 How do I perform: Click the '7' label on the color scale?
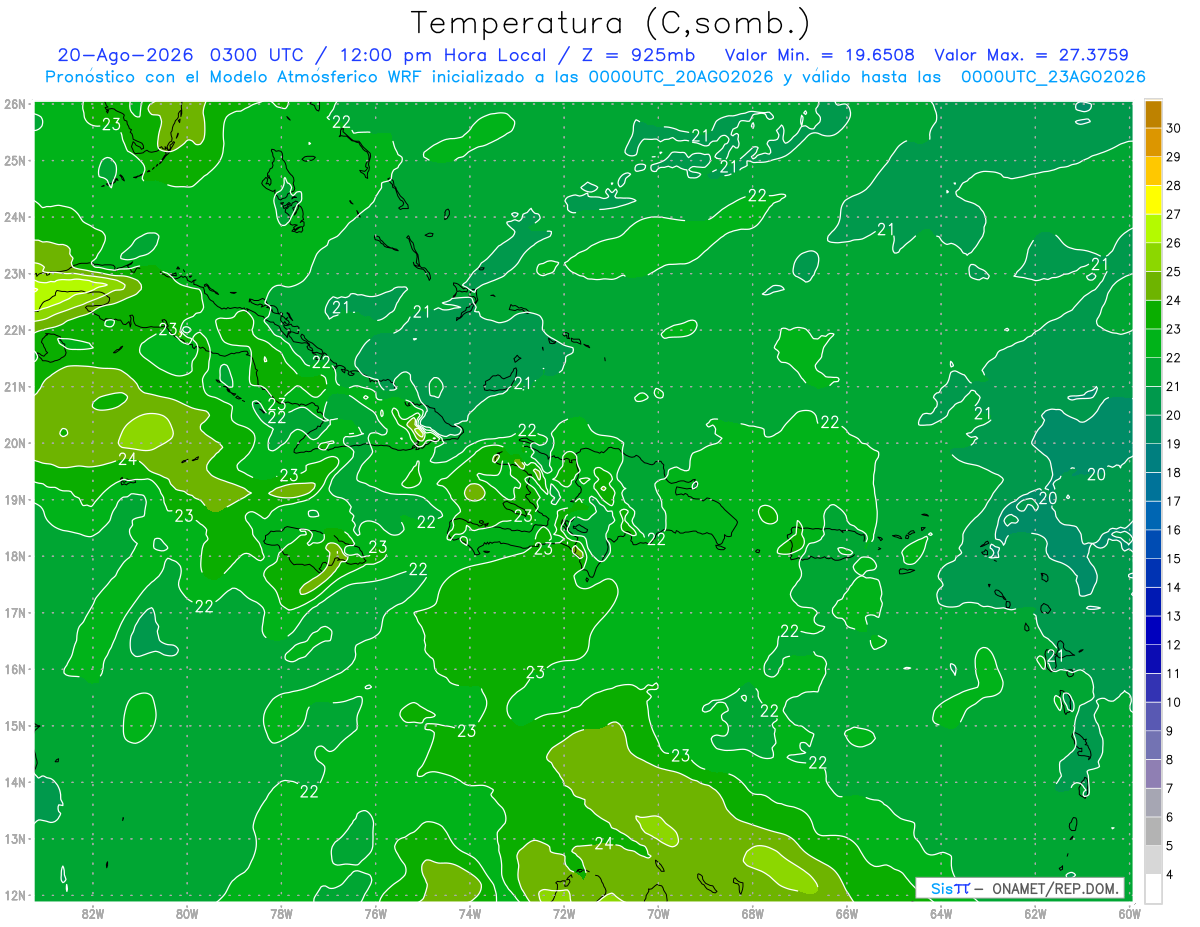tap(1170, 788)
